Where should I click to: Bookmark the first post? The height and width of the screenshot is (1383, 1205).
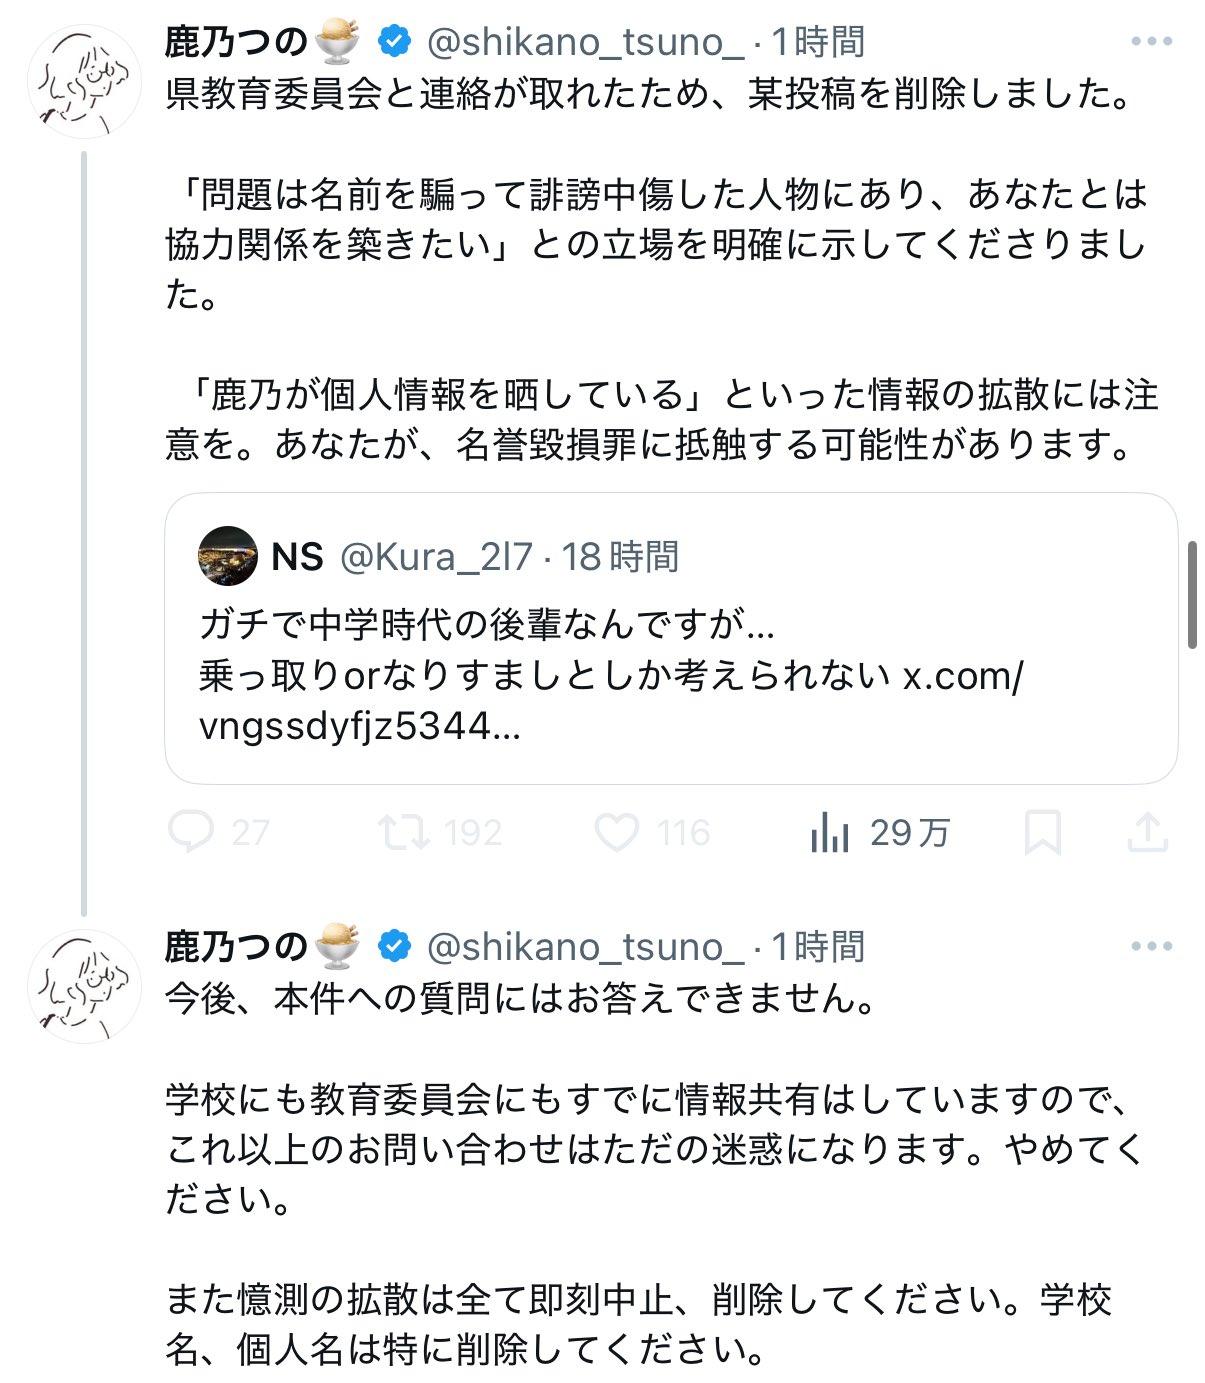click(x=1042, y=832)
